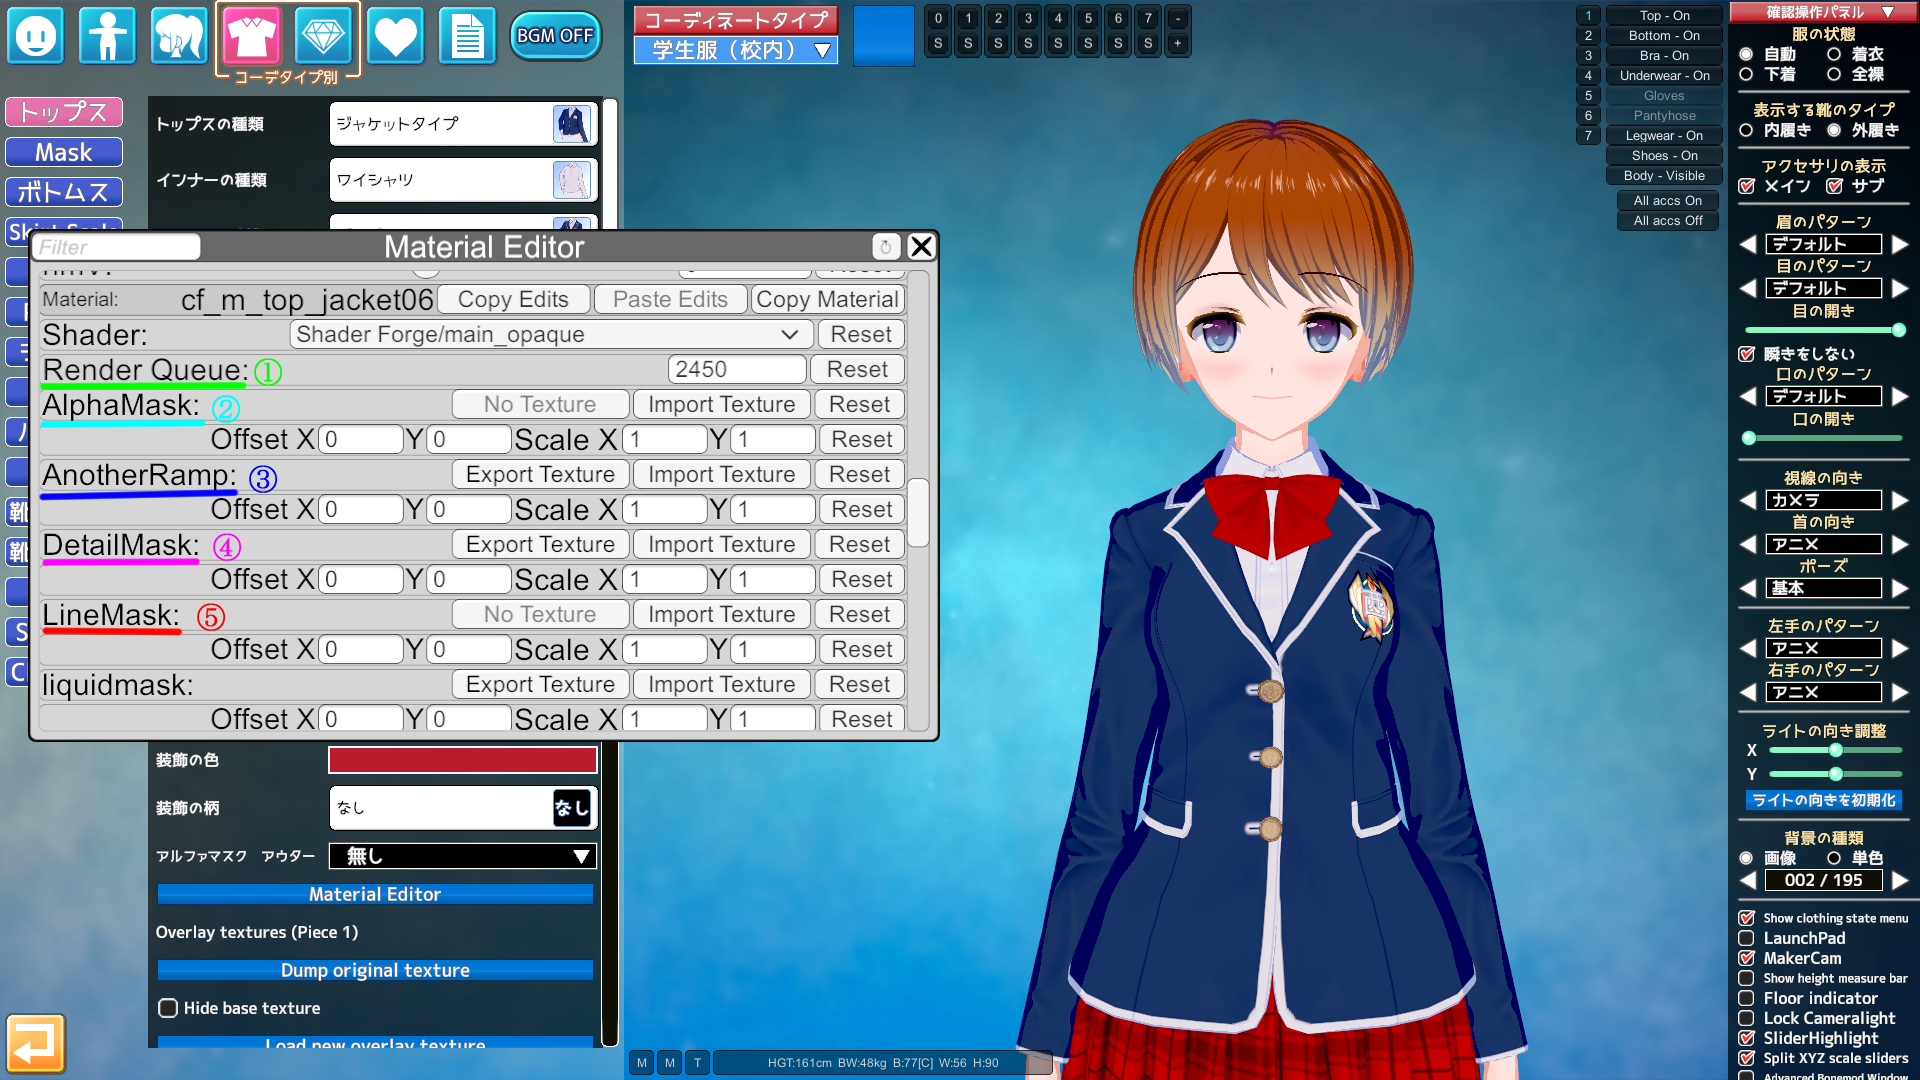This screenshot has height=1080, width=1920.
Task: Click the favorites heart icon
Action: click(x=393, y=36)
